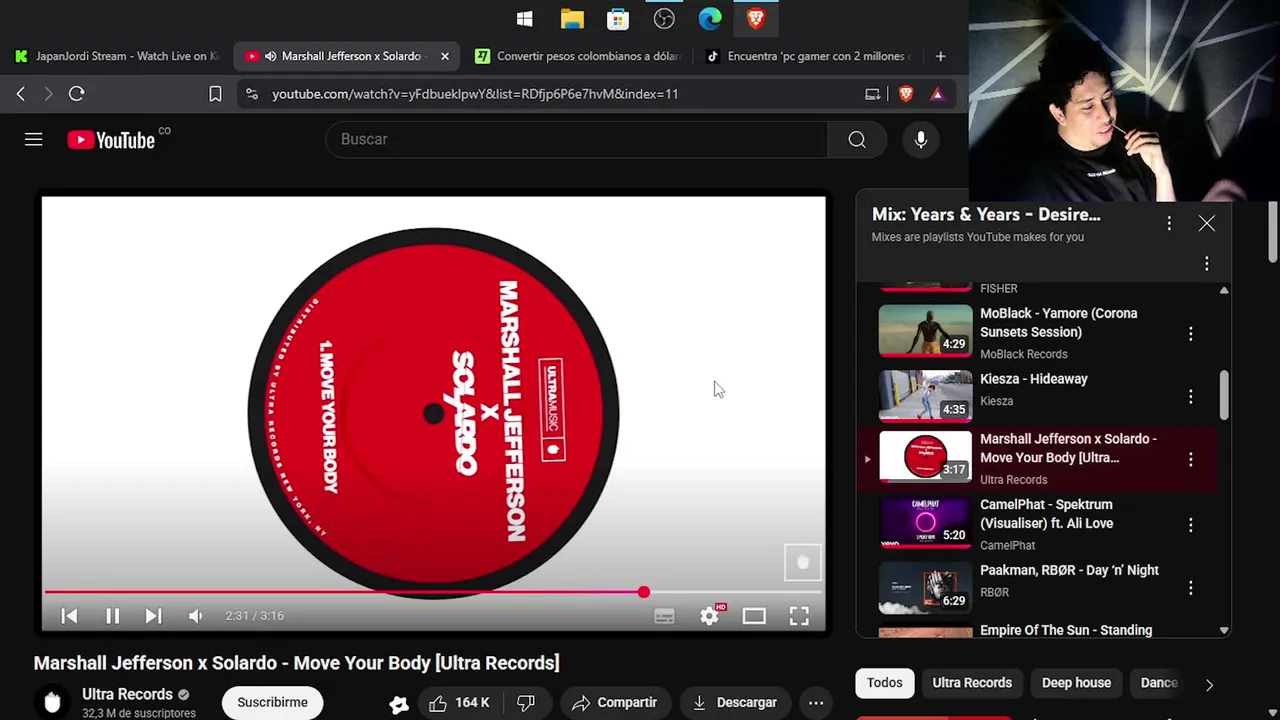Click the video progress bar scrubber

(644, 593)
